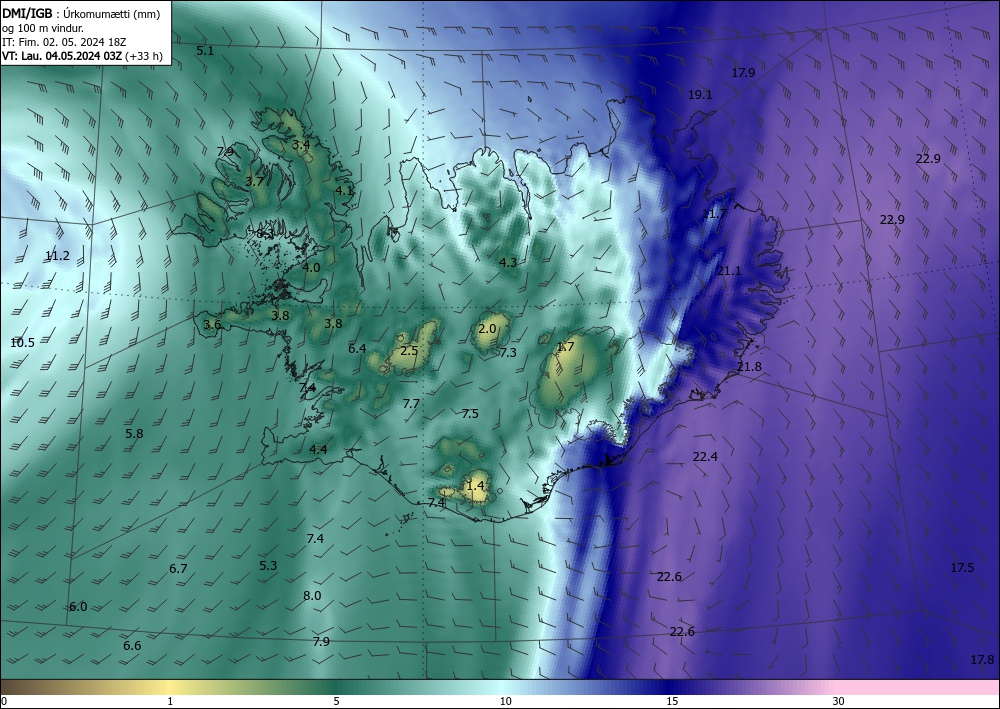Click the 5.1 precipitation value
Viewport: 1000px width, 709px height.
coord(205,51)
